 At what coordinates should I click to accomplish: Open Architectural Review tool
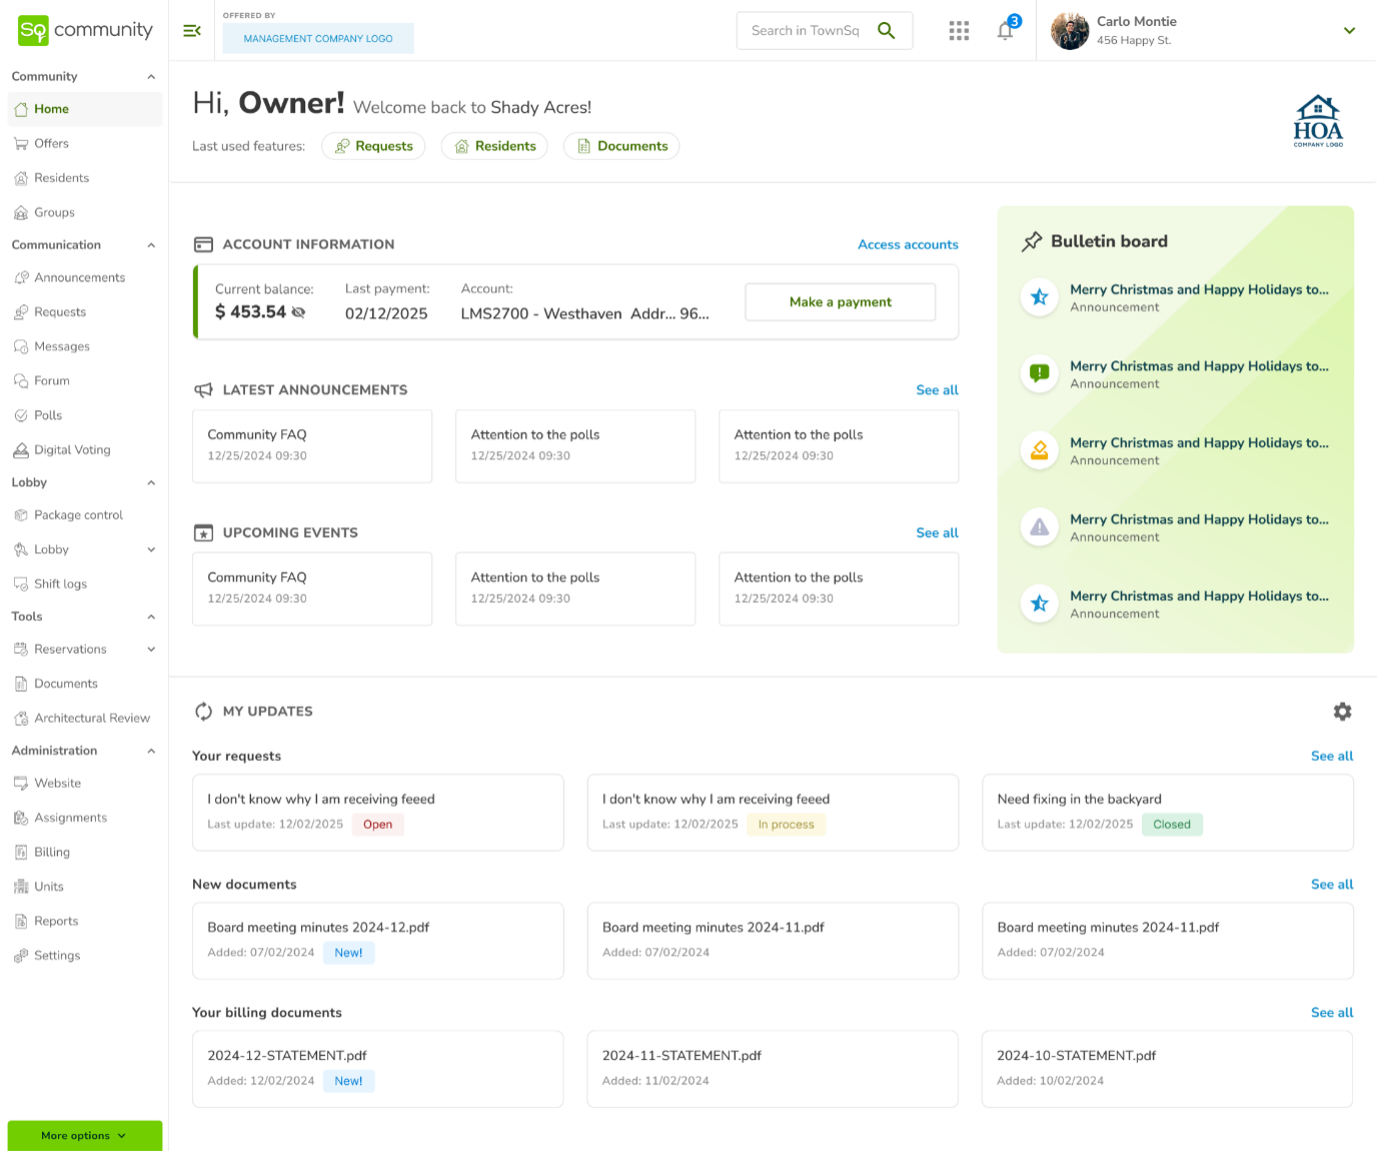(91, 718)
